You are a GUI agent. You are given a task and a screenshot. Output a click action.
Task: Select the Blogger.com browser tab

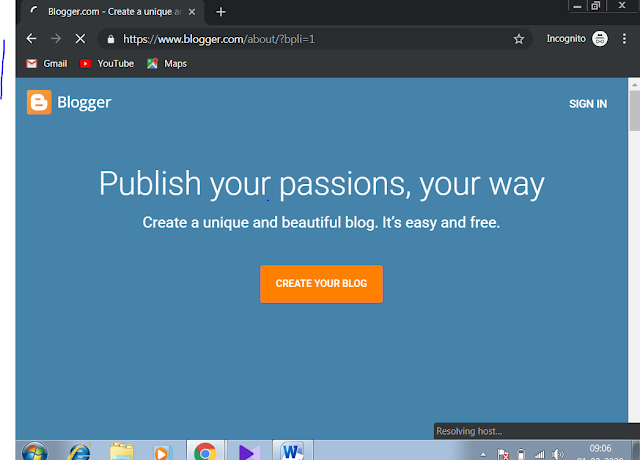pos(112,12)
